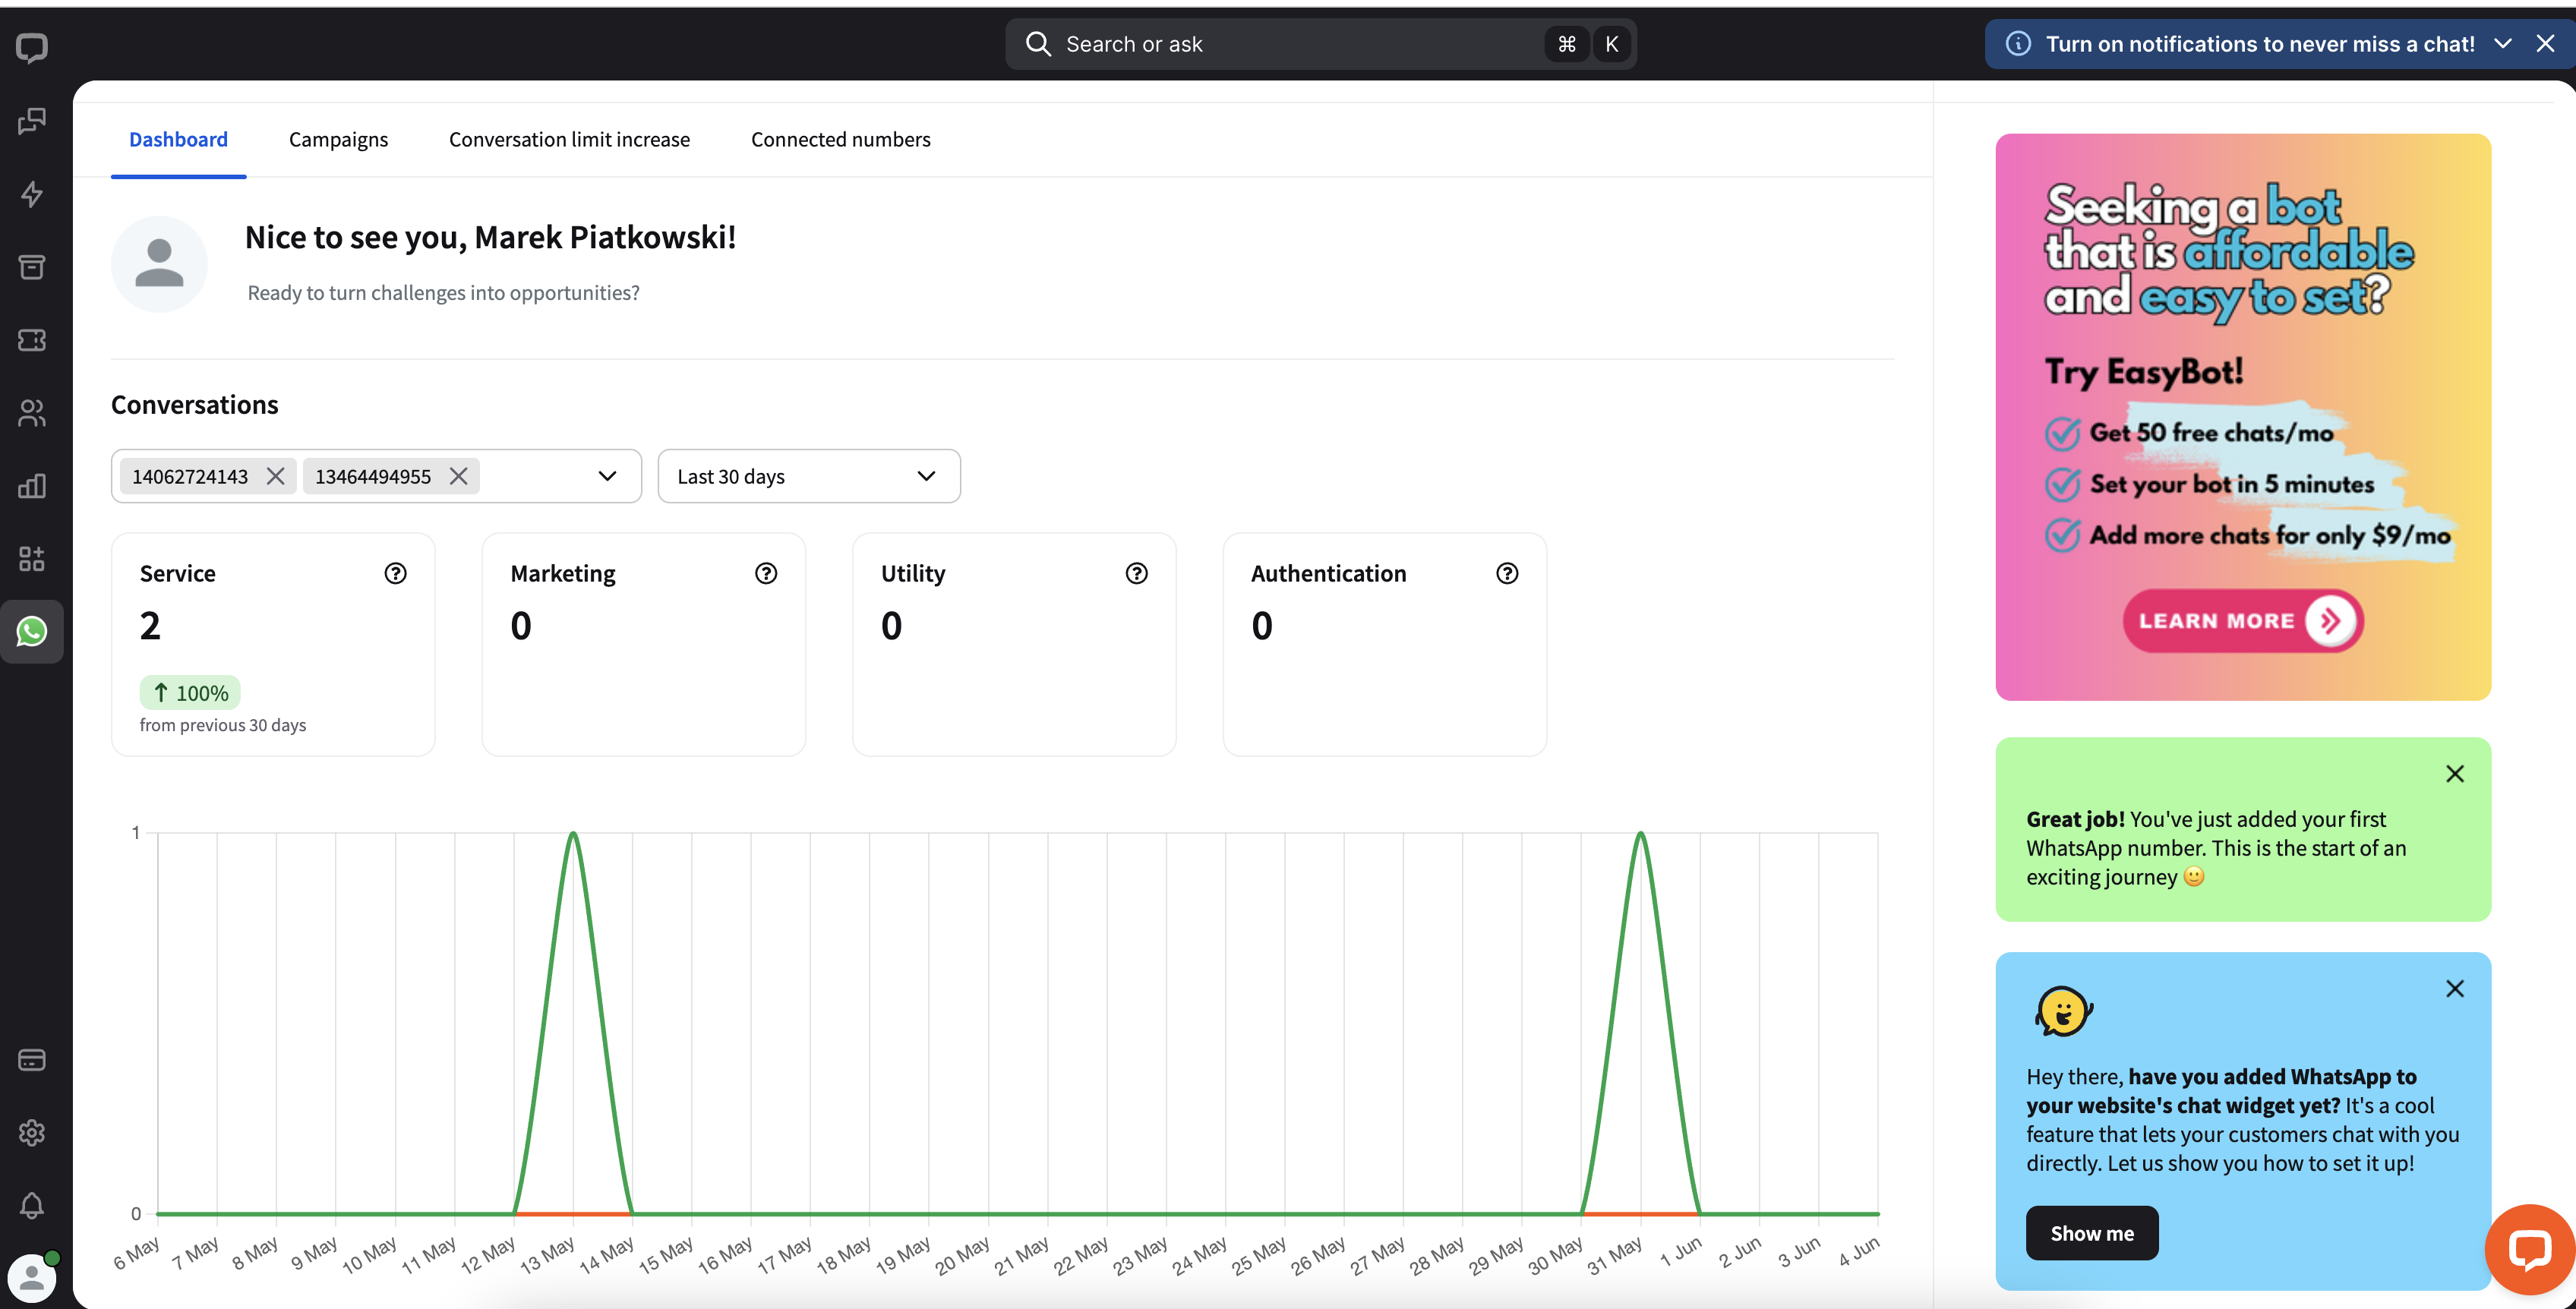
Task: Open the profile avatar with green status
Action: (x=33, y=1276)
